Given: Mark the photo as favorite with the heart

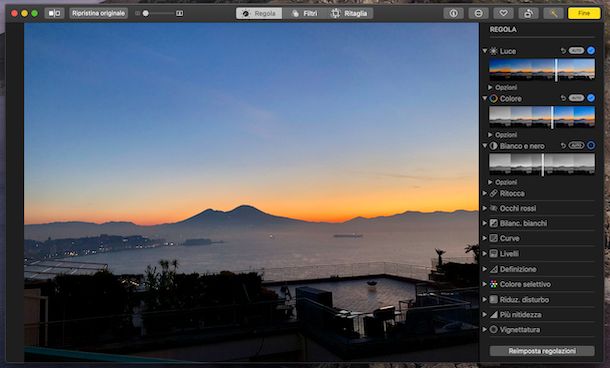Looking at the screenshot, I should (x=503, y=13).
